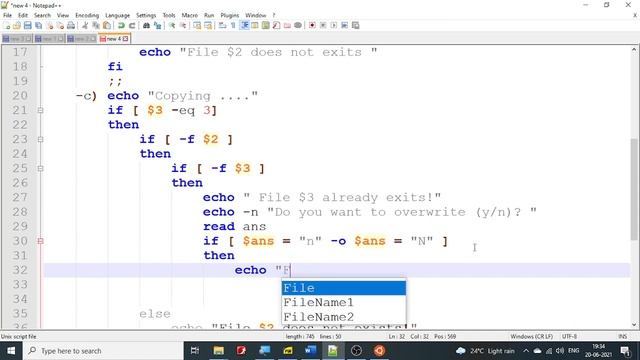Viewport: 640px width, 360px height.
Task: Click the scrollbar up arrow in editor
Action: click(634, 49)
